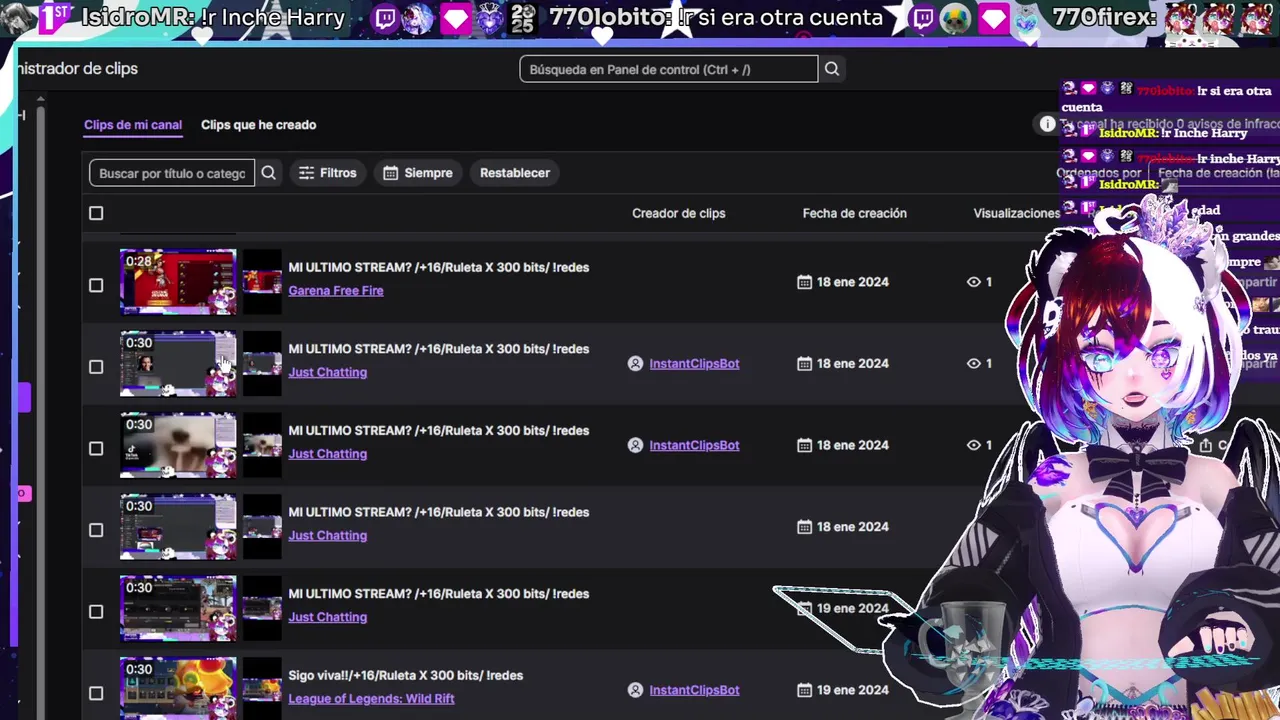Focus the Buscar por título o categoría field
The width and height of the screenshot is (1280, 720).
click(172, 173)
